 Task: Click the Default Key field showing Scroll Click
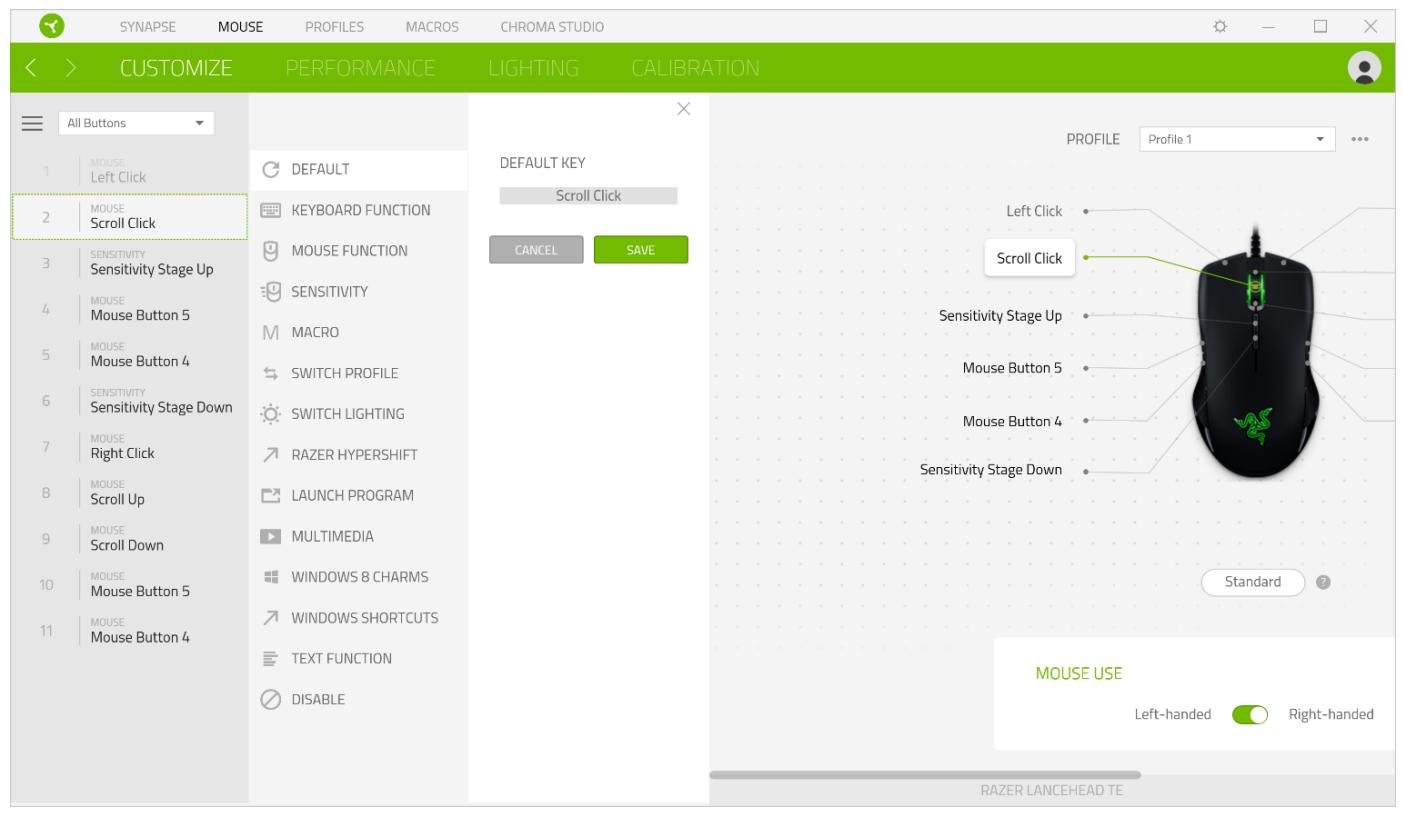[588, 196]
